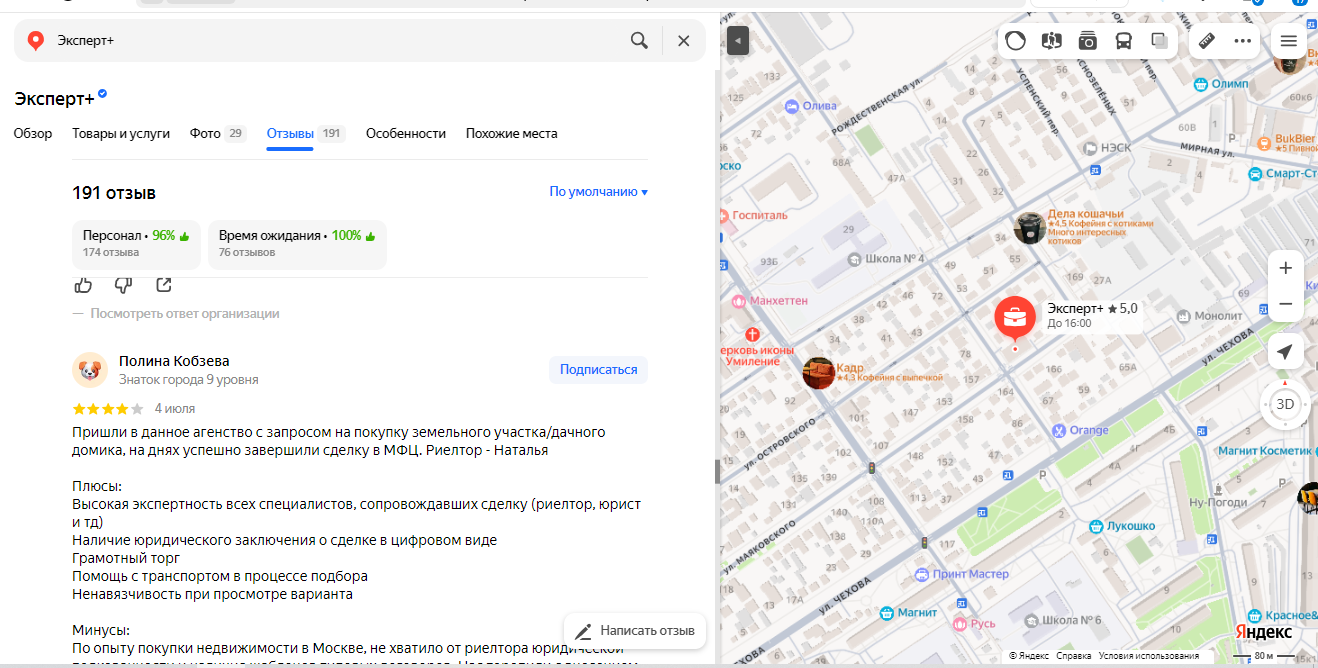Click the search magnifier icon
Viewport: 1318px width, 668px height.
pos(639,41)
